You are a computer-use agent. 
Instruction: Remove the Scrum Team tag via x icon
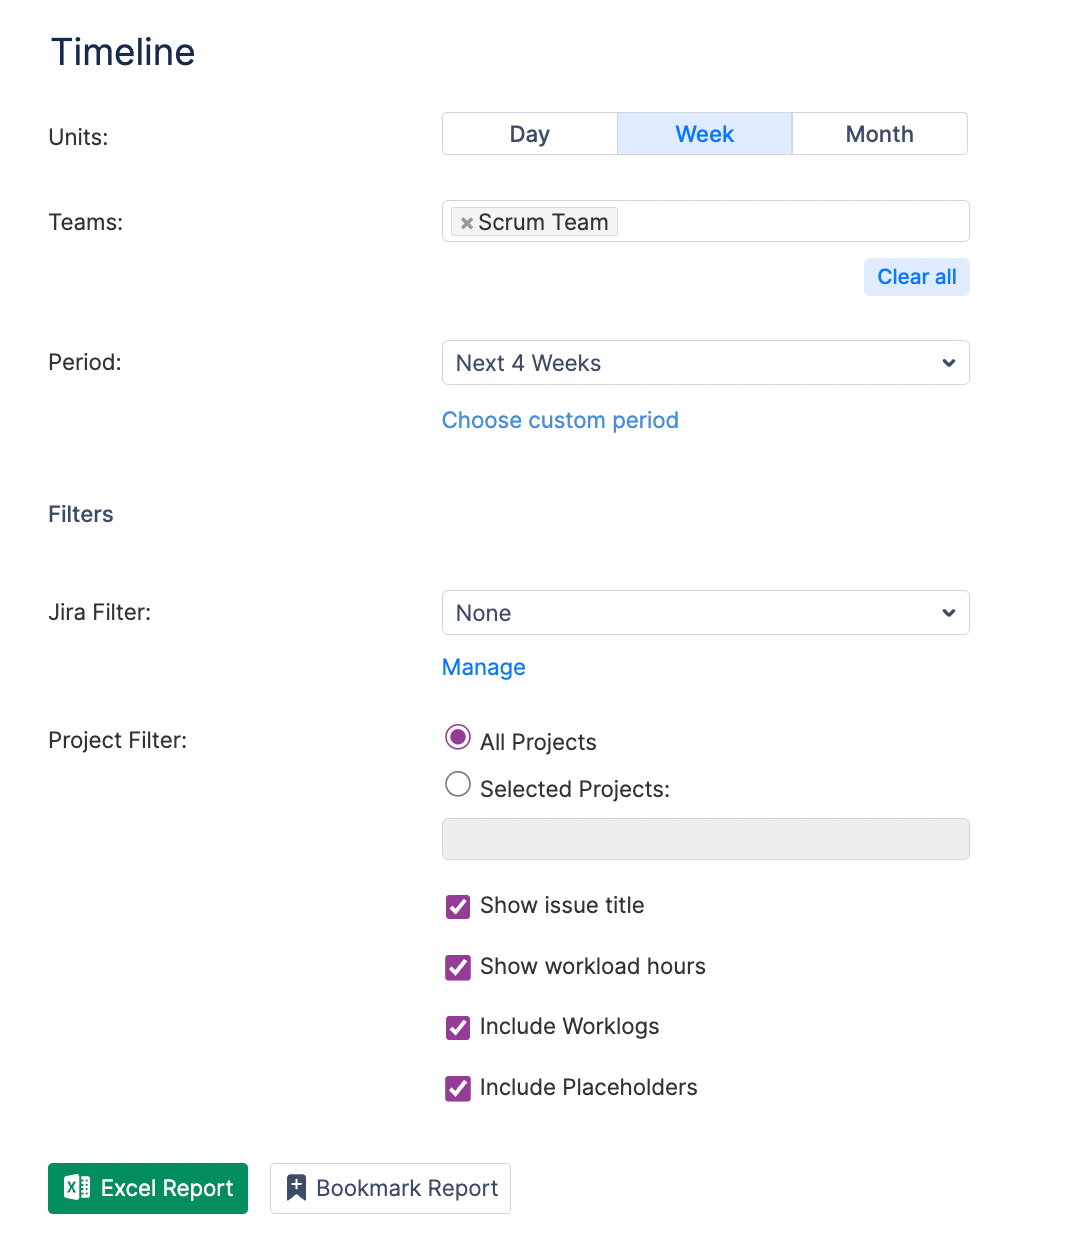point(466,223)
